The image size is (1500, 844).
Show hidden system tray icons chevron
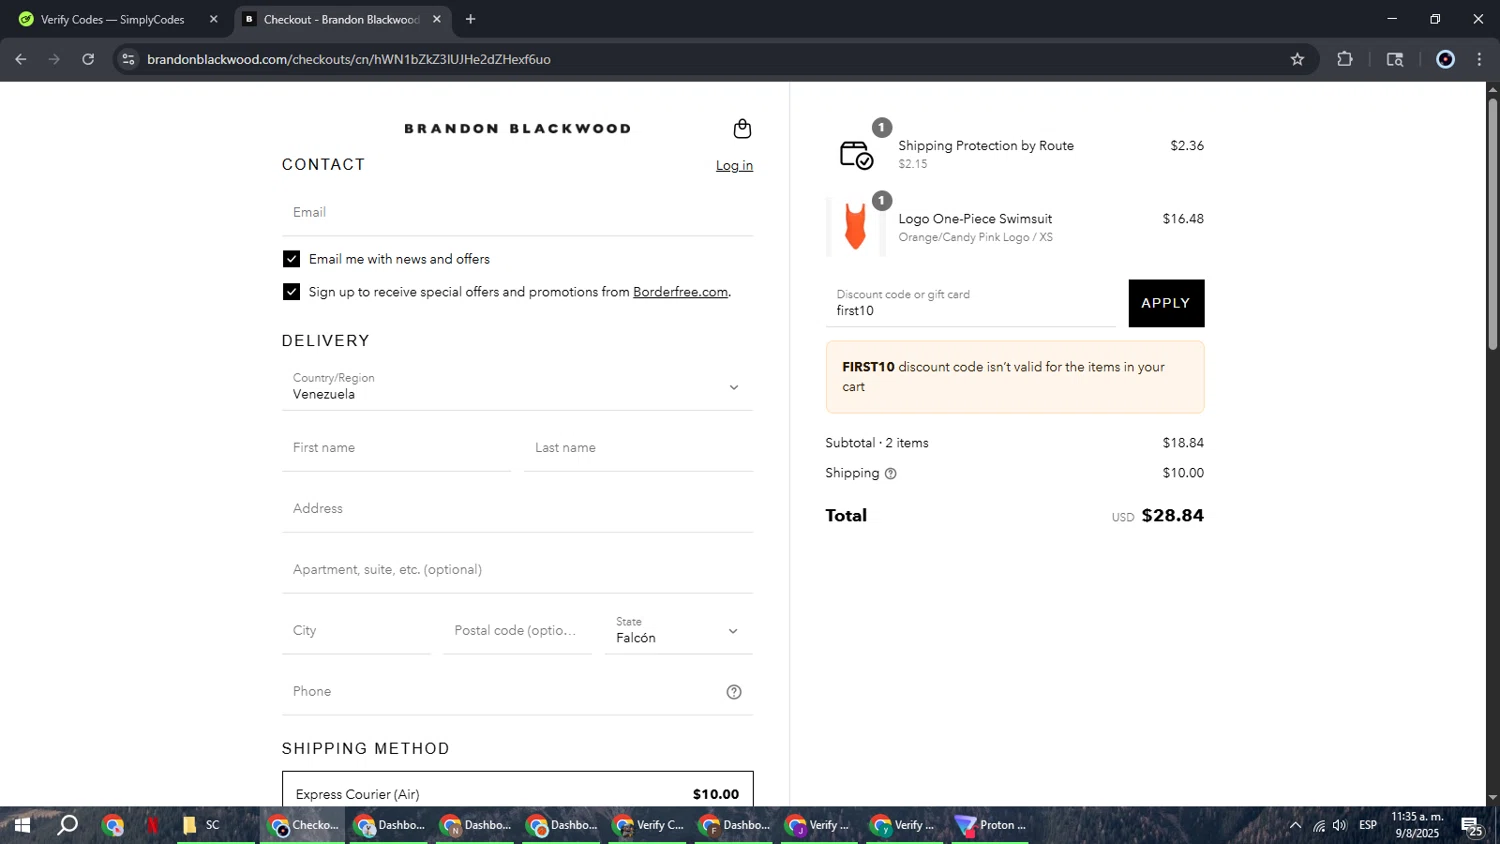pyautogui.click(x=1295, y=825)
